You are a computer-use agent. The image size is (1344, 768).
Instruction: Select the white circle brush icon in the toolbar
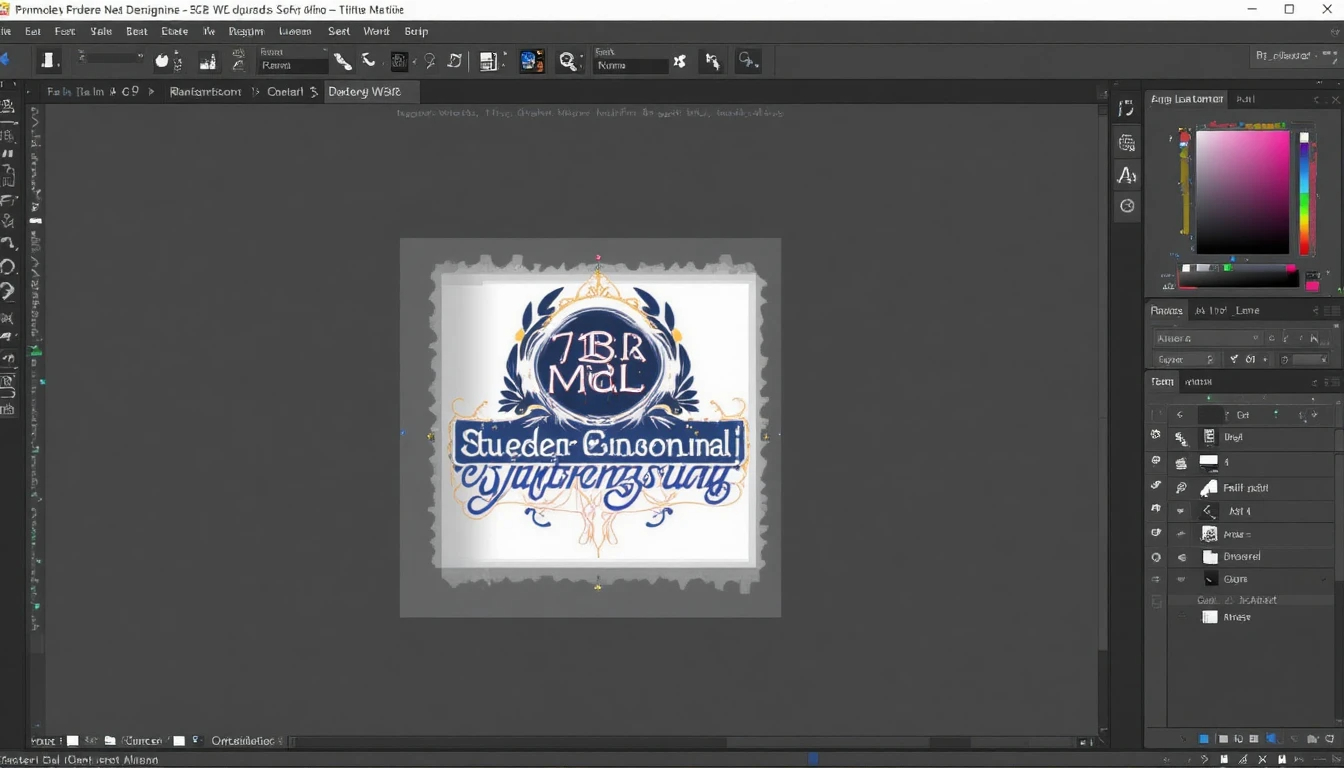pos(163,62)
